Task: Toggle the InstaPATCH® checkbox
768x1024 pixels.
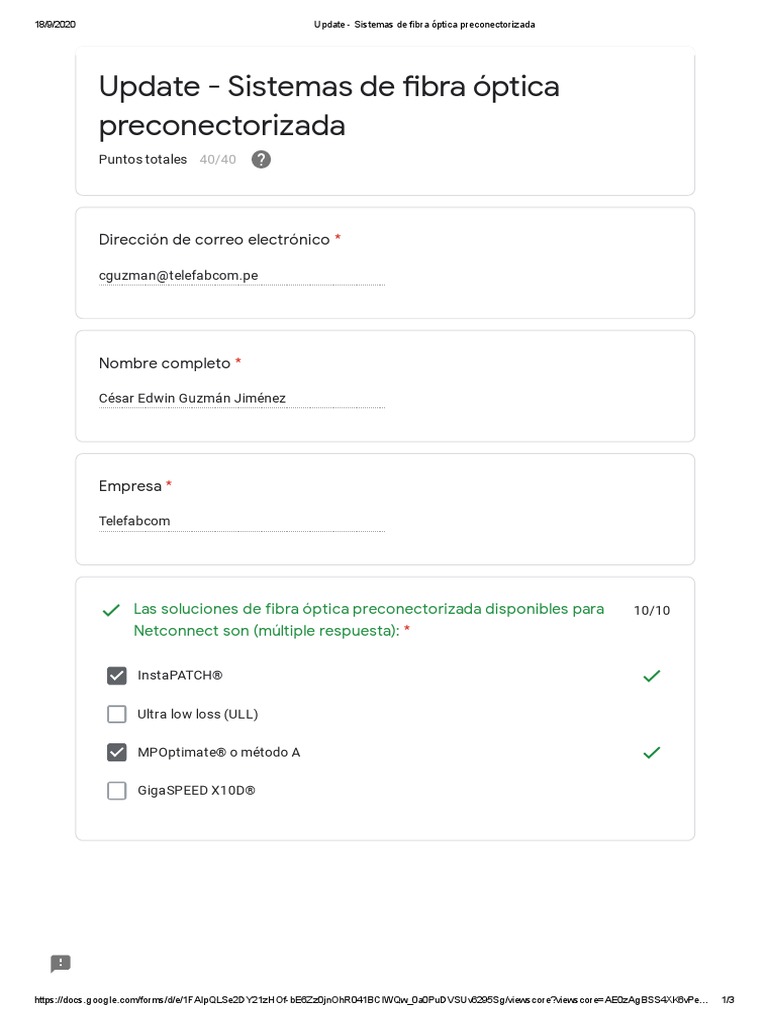Action: [117, 676]
